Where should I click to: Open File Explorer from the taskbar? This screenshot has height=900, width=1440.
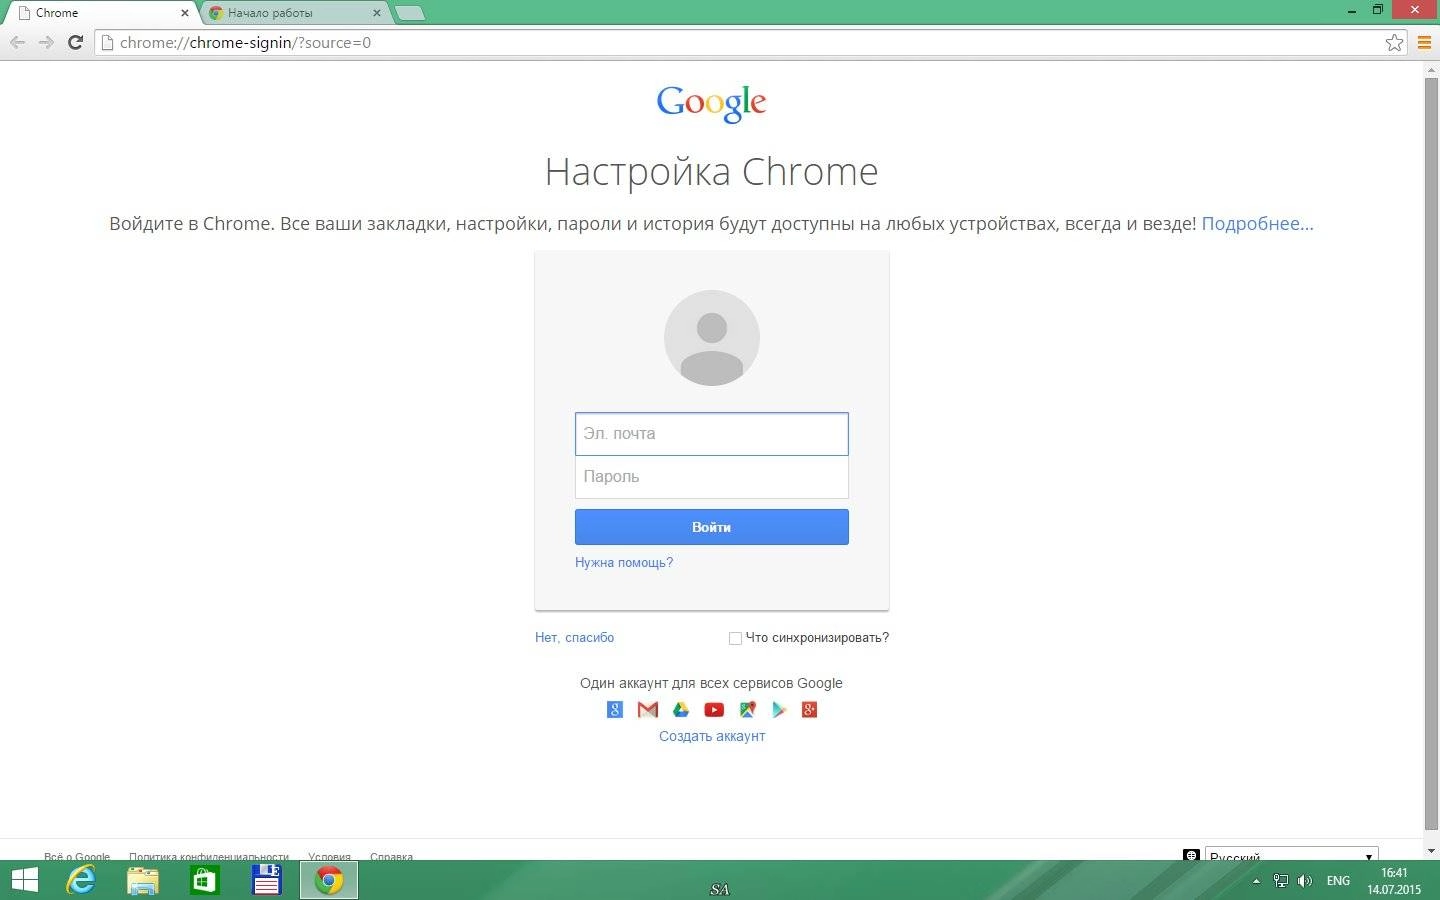pyautogui.click(x=143, y=880)
